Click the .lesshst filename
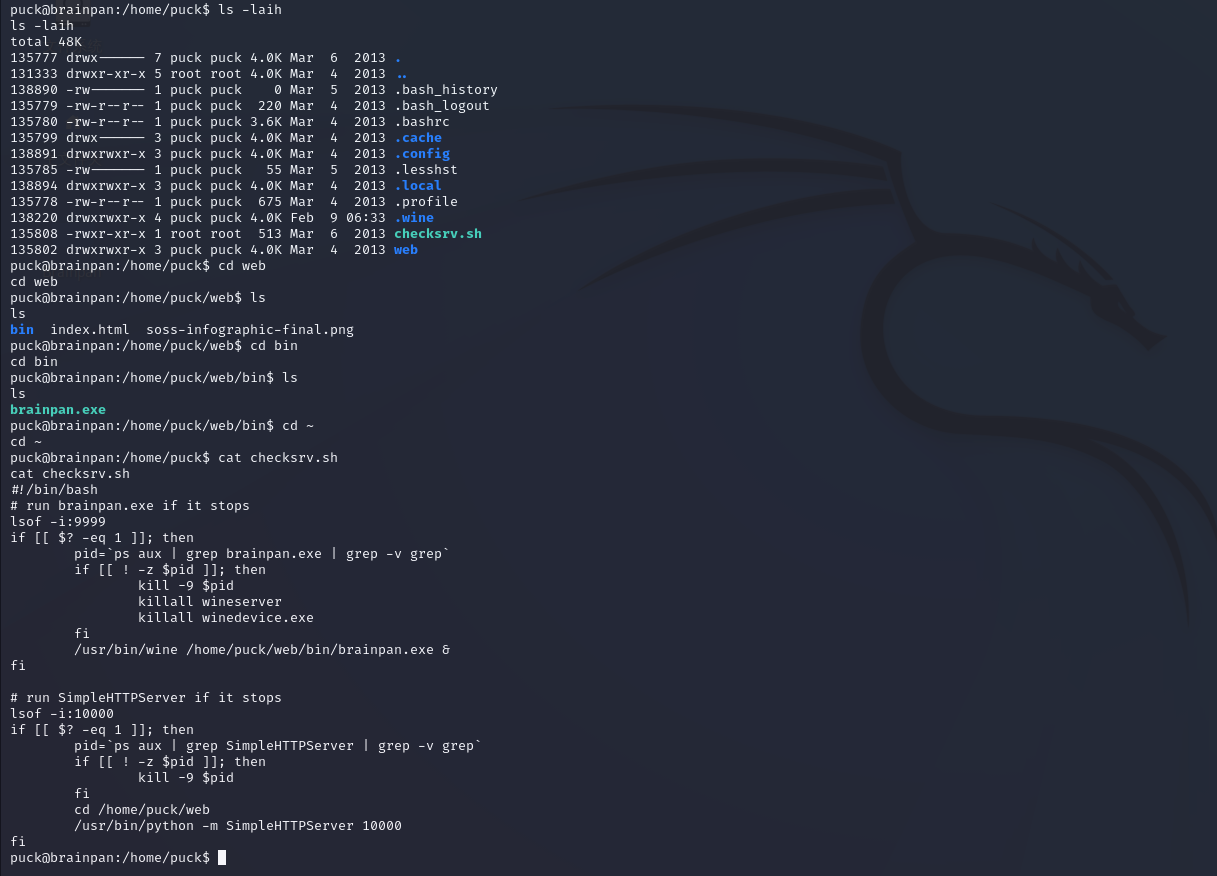The height and width of the screenshot is (876, 1217). [x=426, y=170]
